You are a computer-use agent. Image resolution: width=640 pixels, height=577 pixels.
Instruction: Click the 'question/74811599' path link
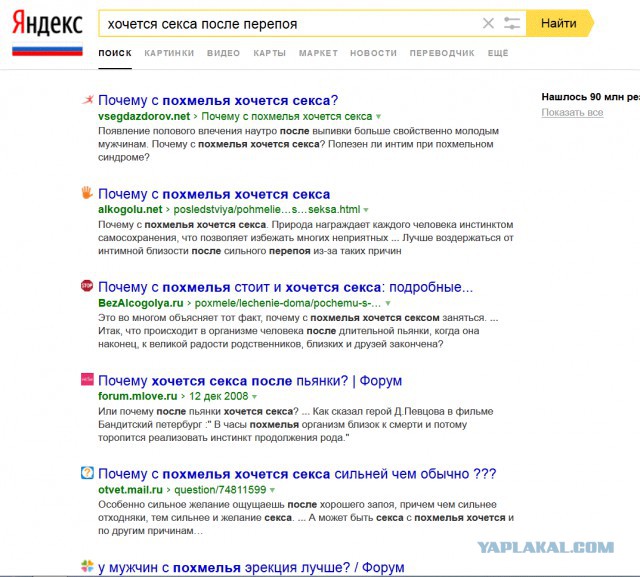(x=220, y=490)
